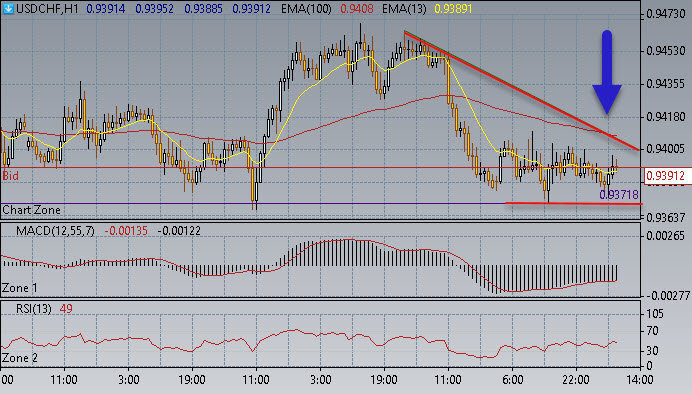Click the EMA(100) indicator label

[x=306, y=8]
